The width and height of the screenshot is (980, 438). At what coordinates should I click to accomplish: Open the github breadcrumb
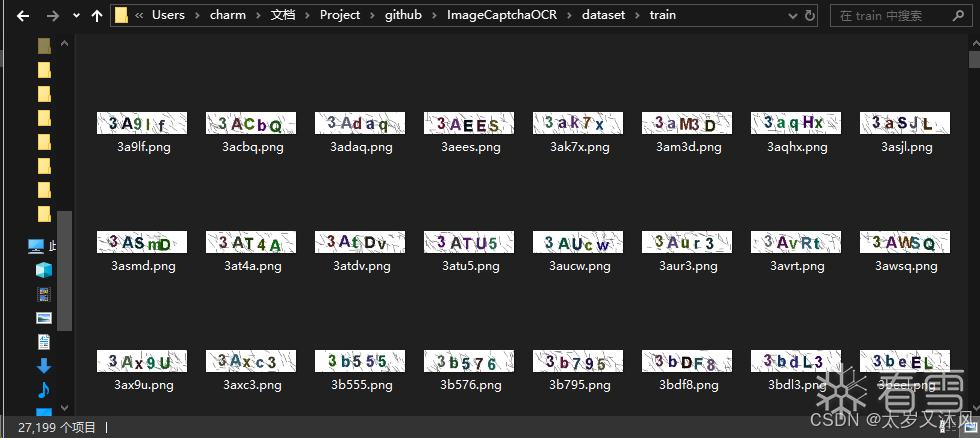pyautogui.click(x=403, y=15)
